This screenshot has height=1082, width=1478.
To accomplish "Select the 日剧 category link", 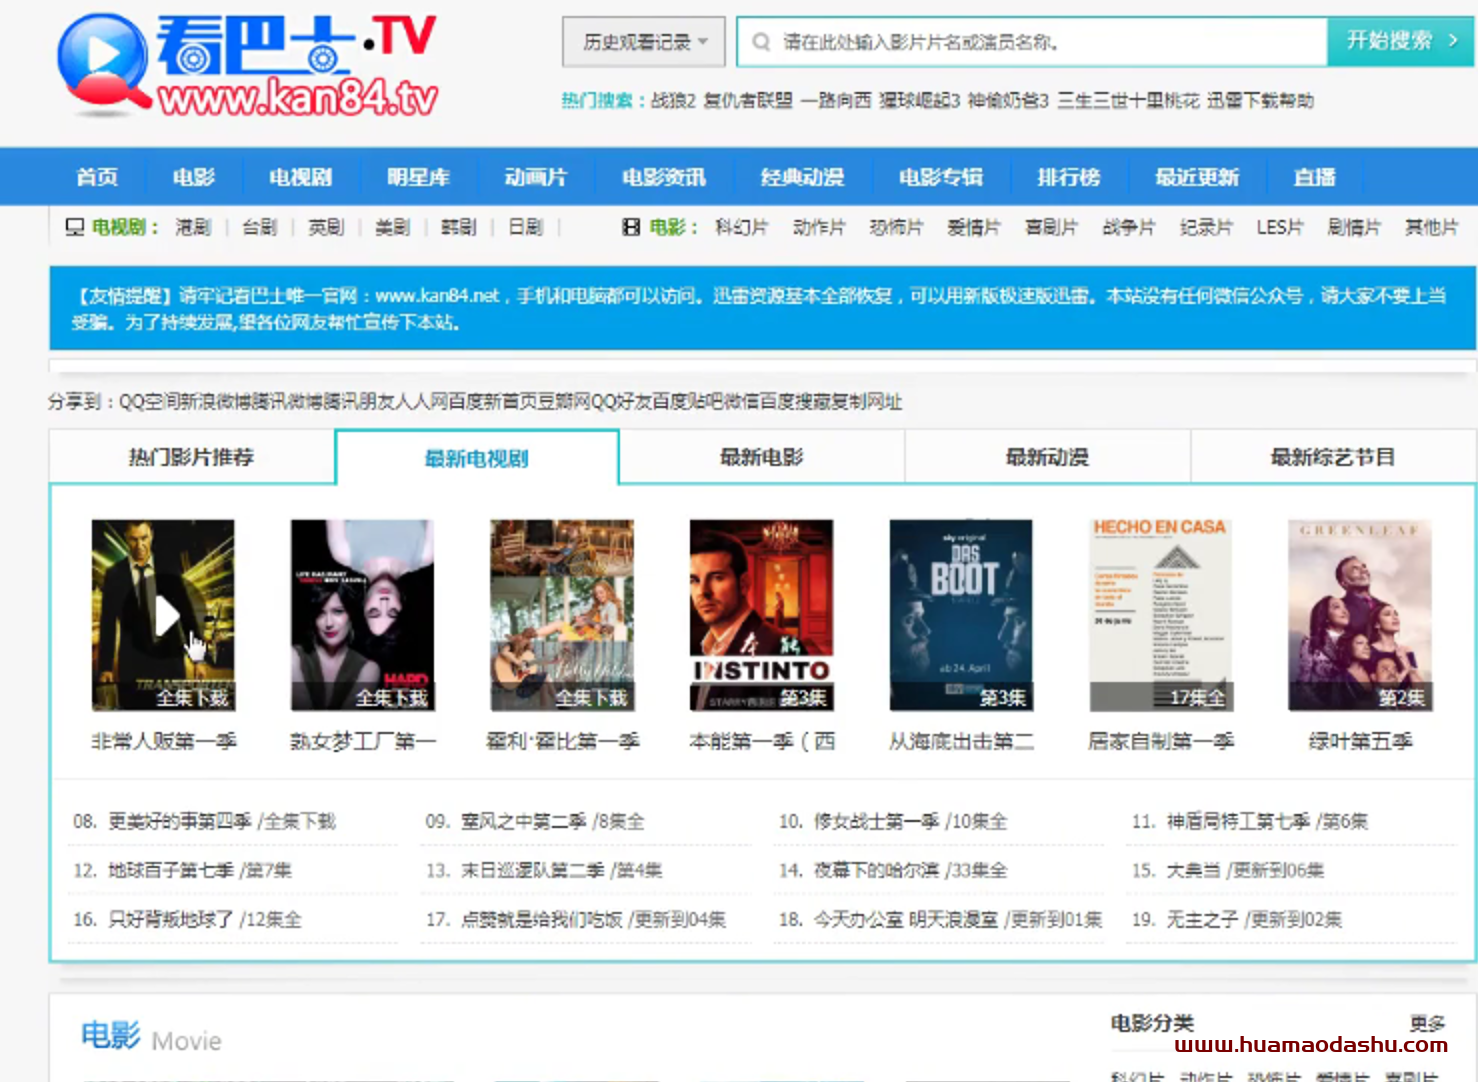I will [525, 227].
